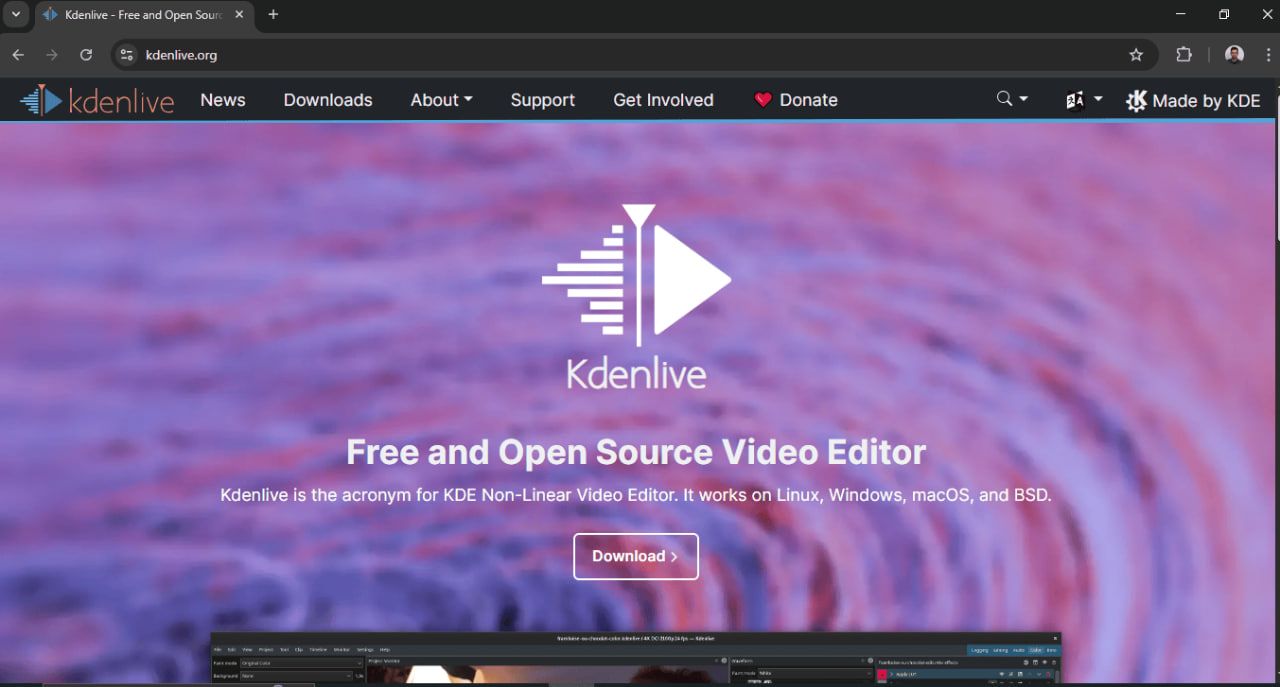Reload the page with the refresh icon
This screenshot has width=1280, height=687.
click(x=88, y=55)
